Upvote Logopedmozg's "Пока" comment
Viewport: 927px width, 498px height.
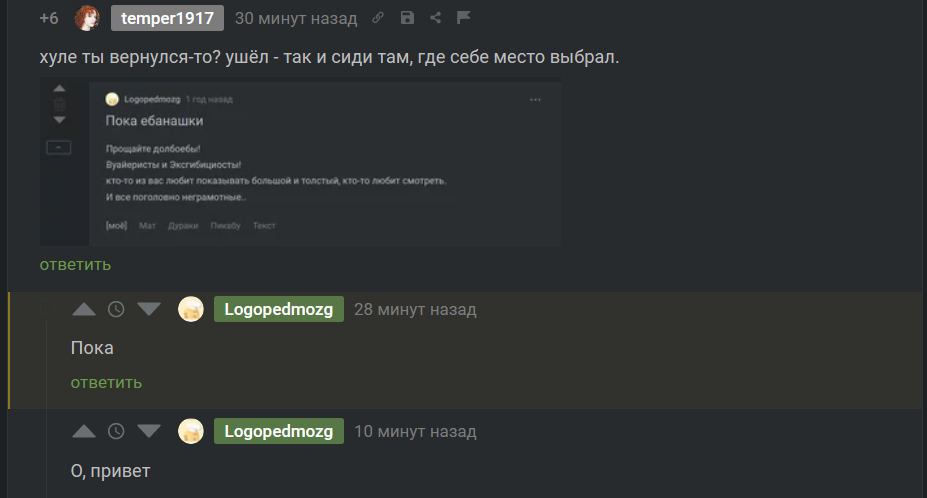coord(84,309)
